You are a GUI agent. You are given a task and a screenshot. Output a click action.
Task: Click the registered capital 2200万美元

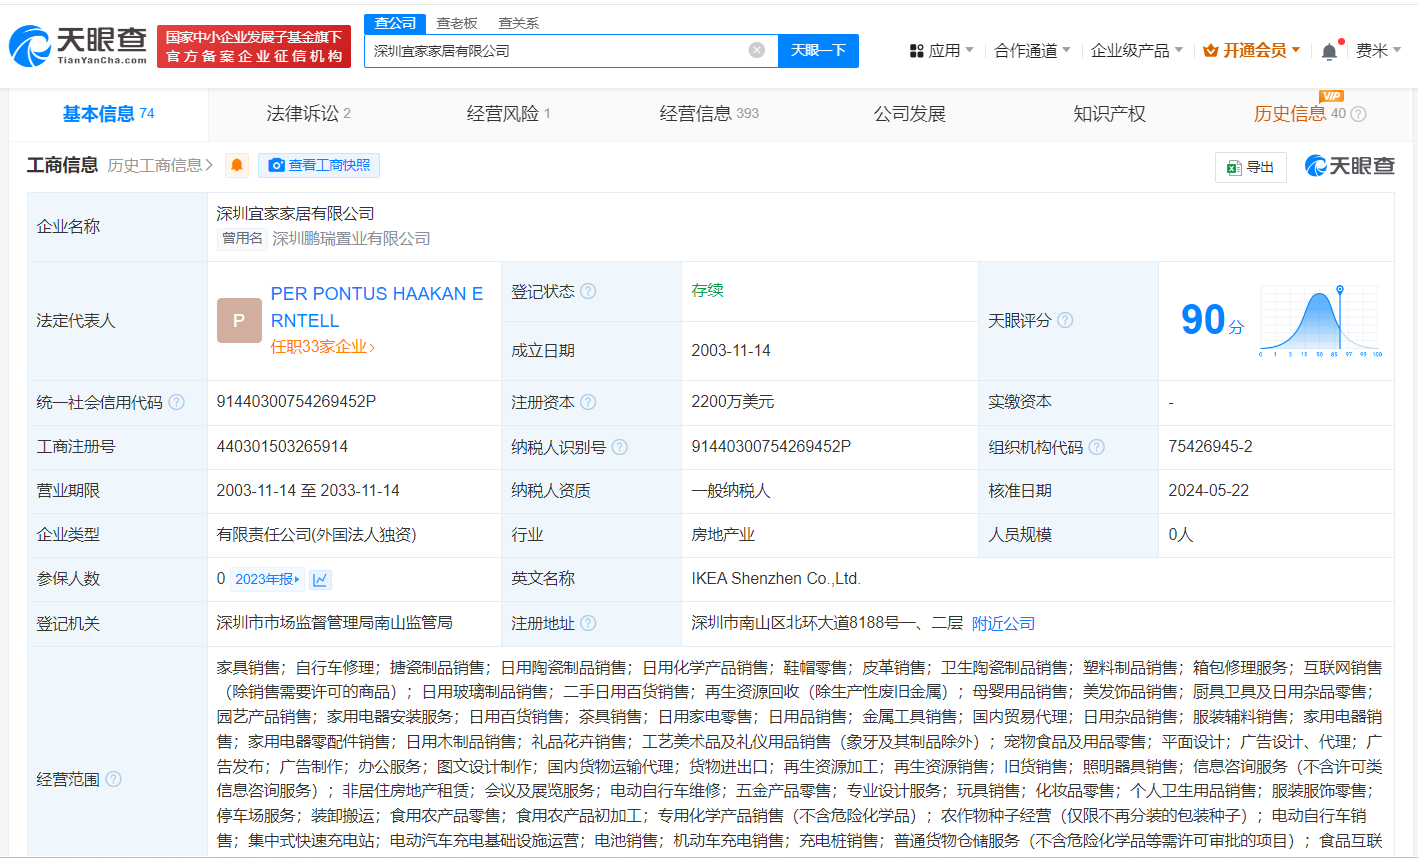732,401
